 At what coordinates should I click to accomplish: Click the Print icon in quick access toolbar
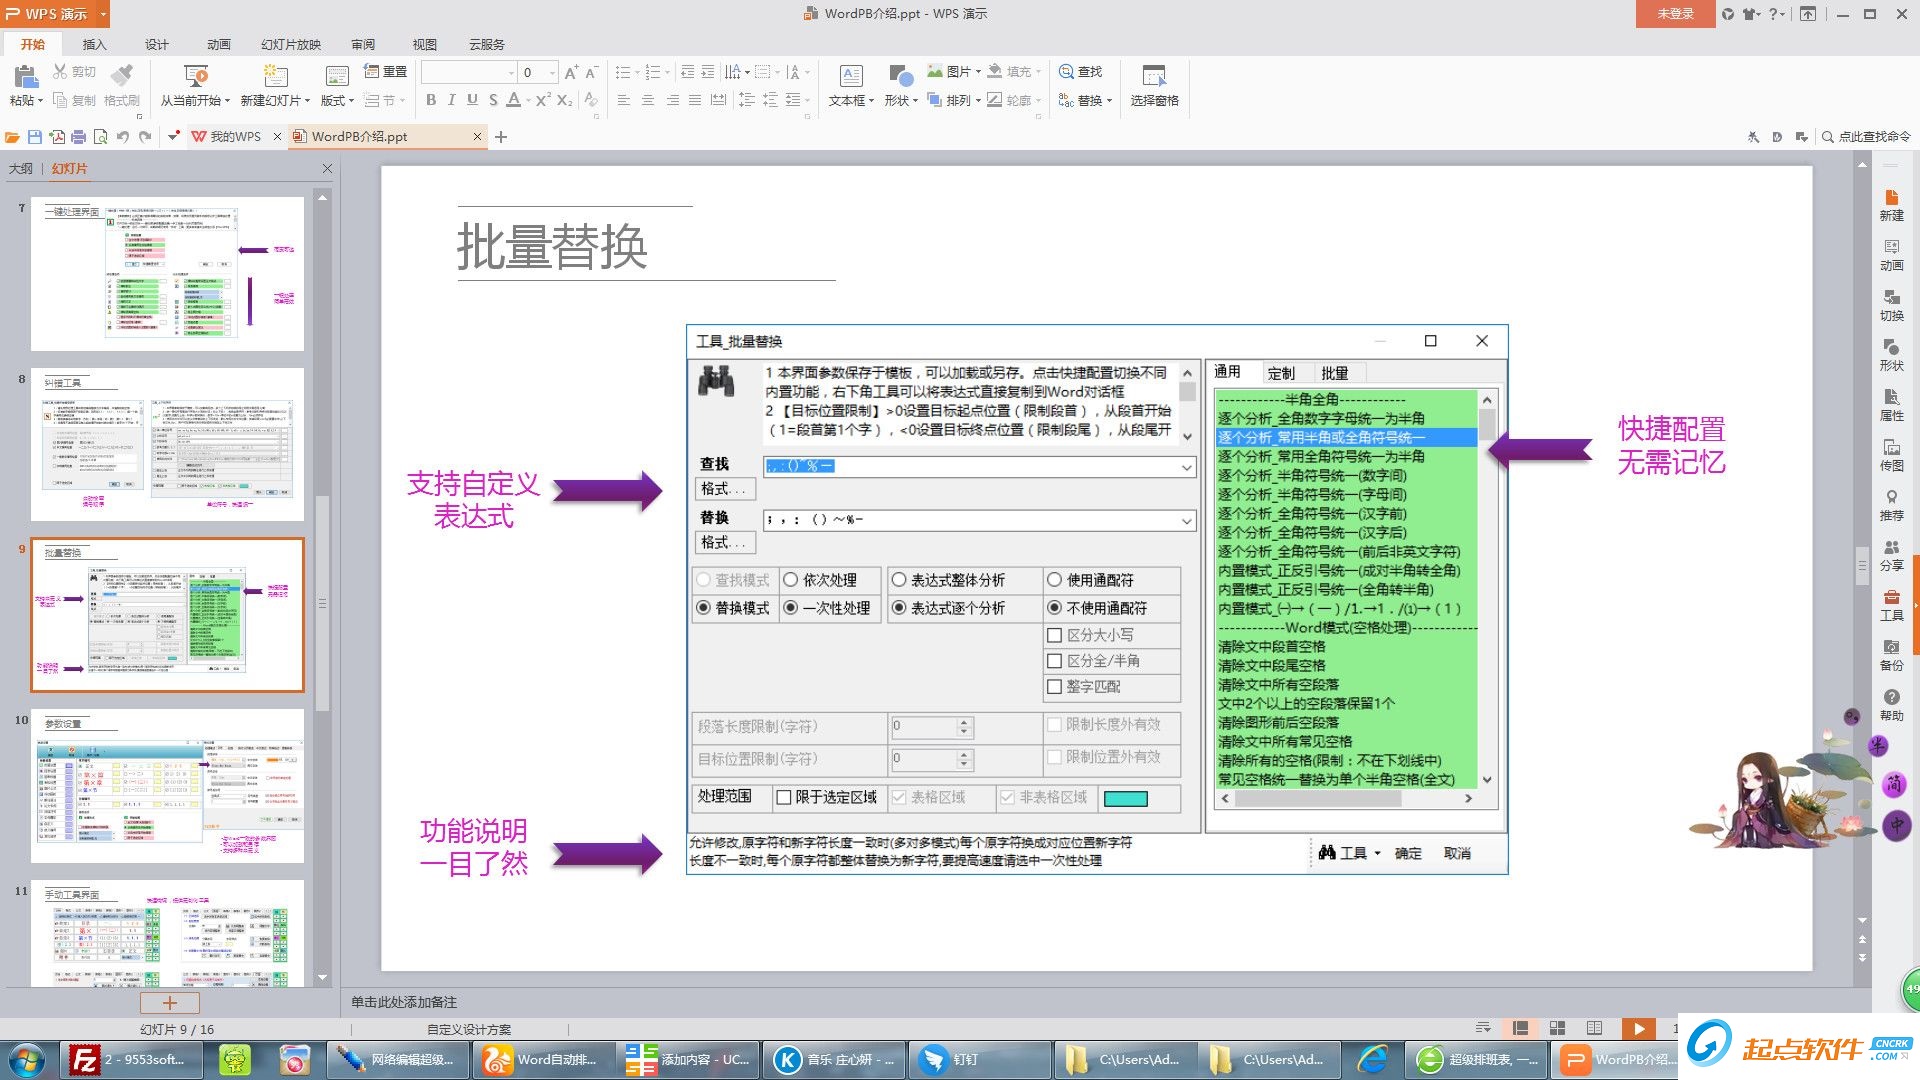click(x=79, y=137)
